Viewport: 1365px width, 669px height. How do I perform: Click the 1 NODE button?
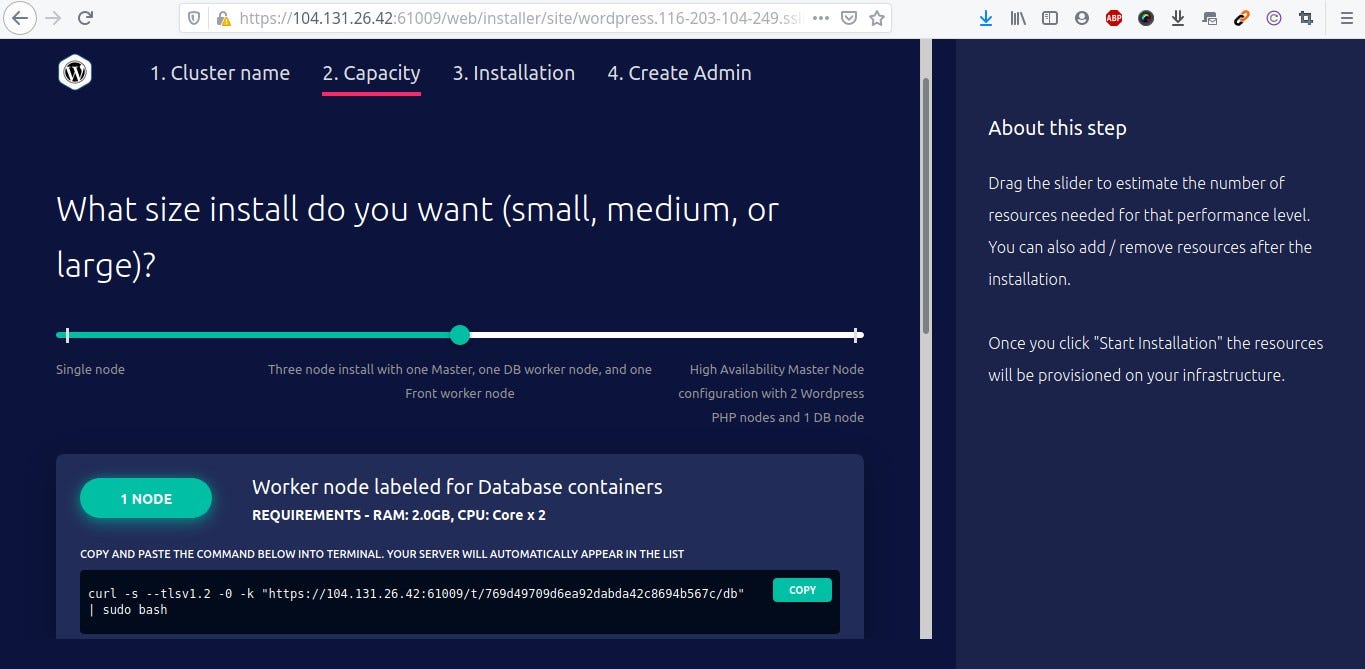pyautogui.click(x=146, y=499)
